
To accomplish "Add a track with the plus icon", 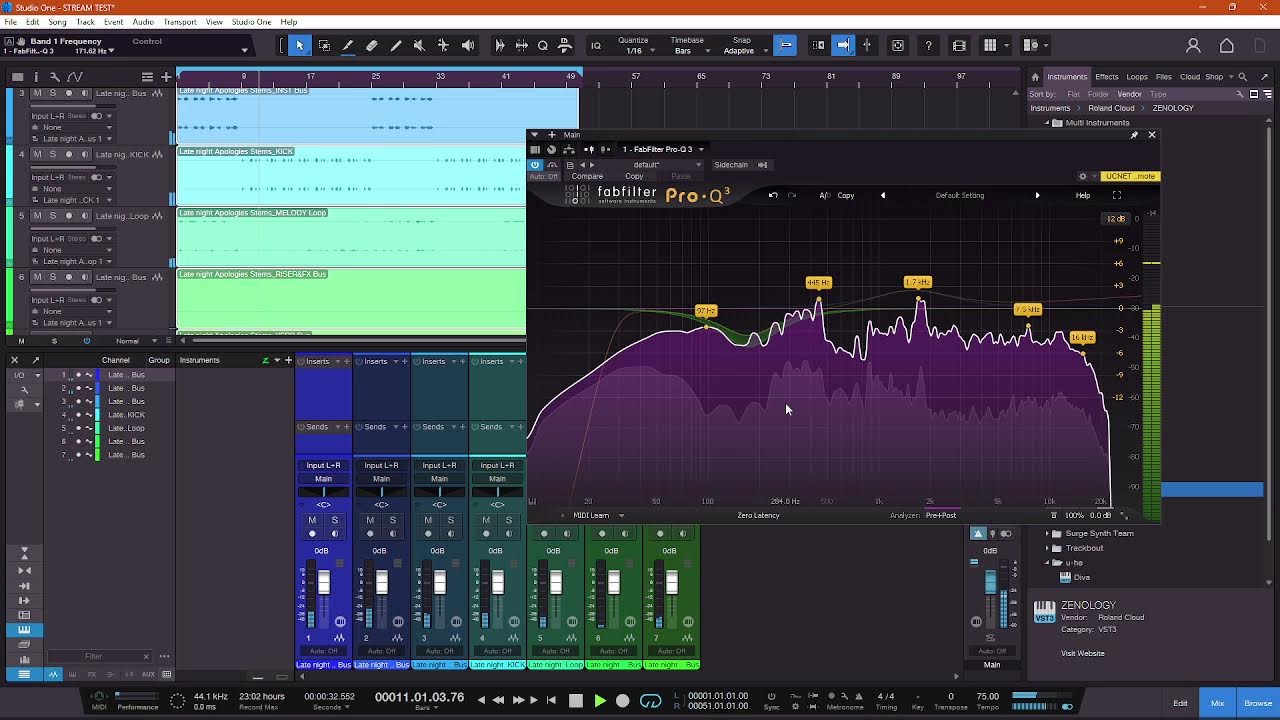I will [x=165, y=76].
